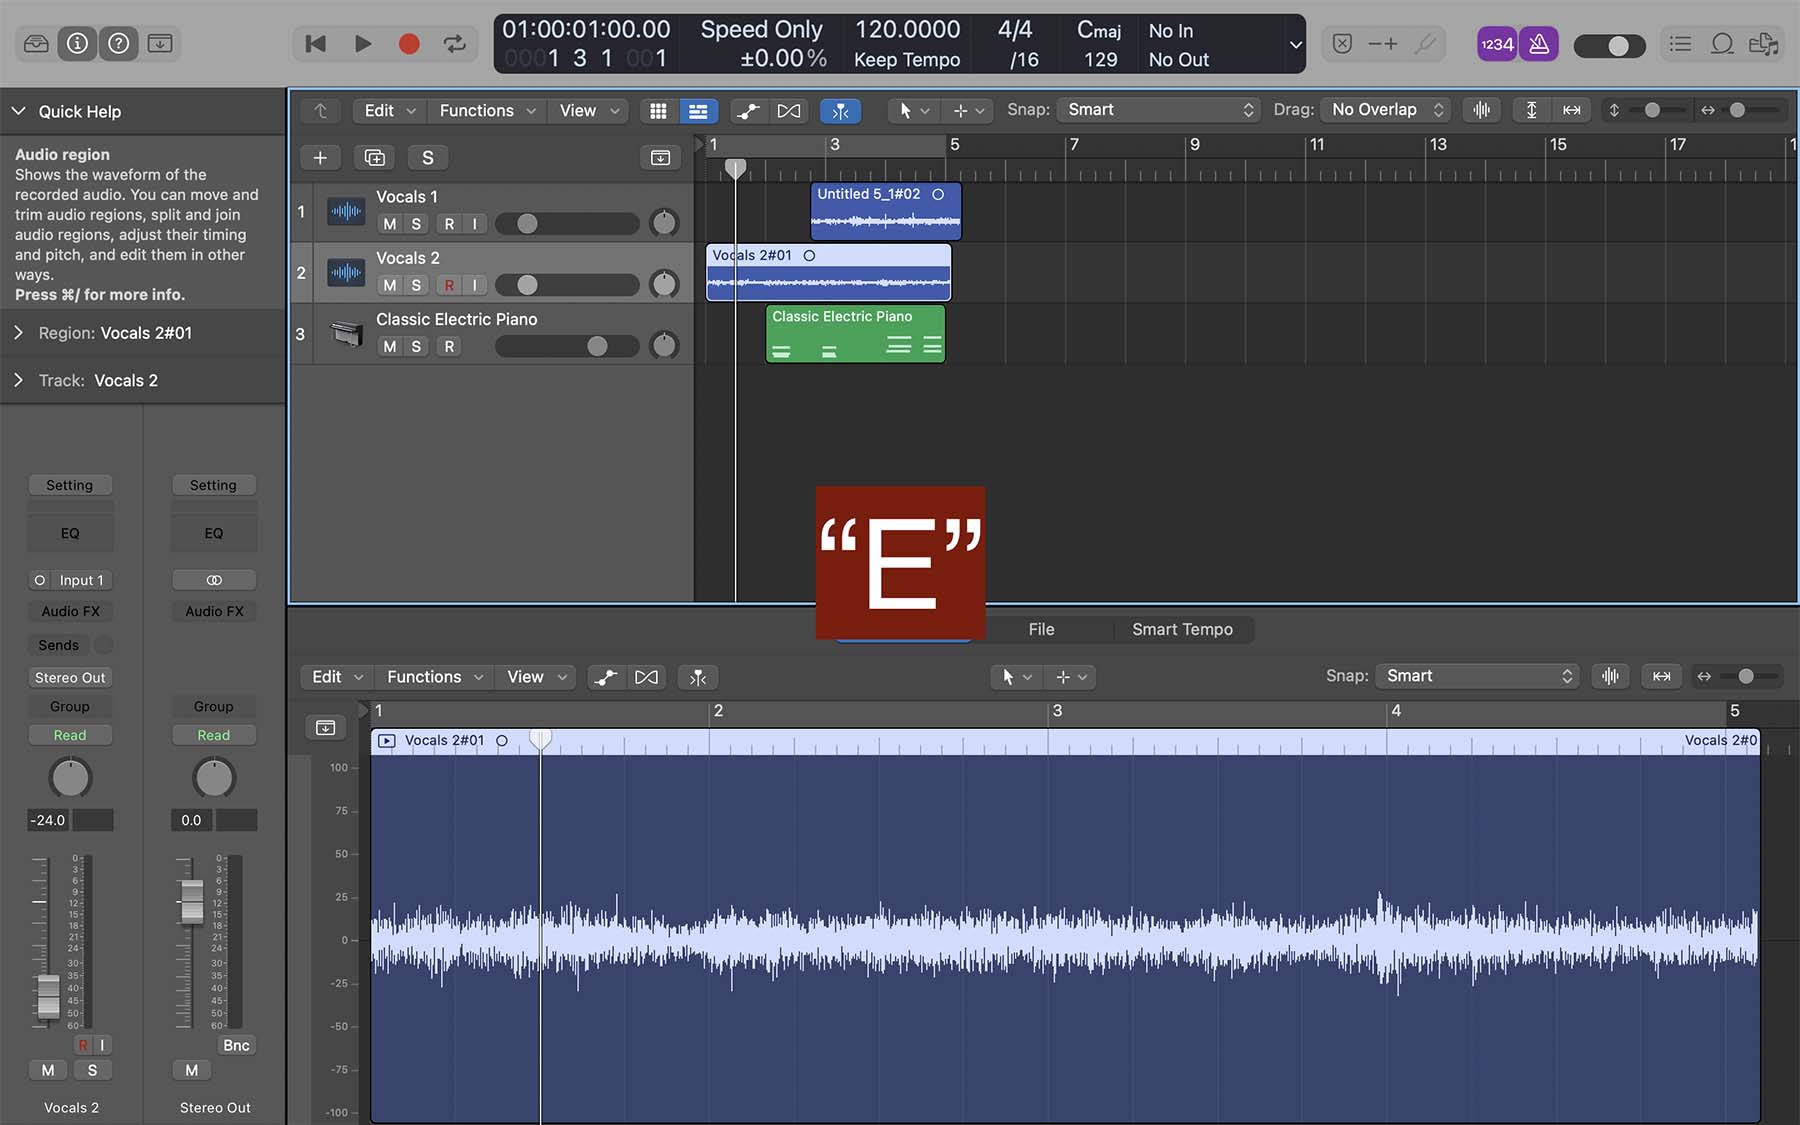The width and height of the screenshot is (1800, 1125).
Task: Select the Untitled 5_1#02 audio region
Action: coord(886,210)
